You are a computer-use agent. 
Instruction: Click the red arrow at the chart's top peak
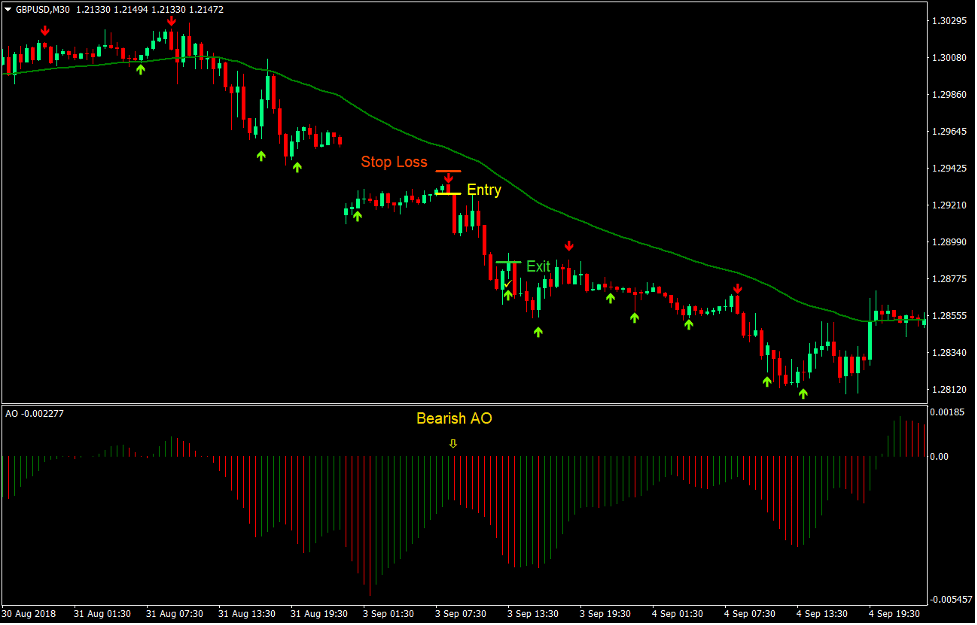click(x=172, y=18)
